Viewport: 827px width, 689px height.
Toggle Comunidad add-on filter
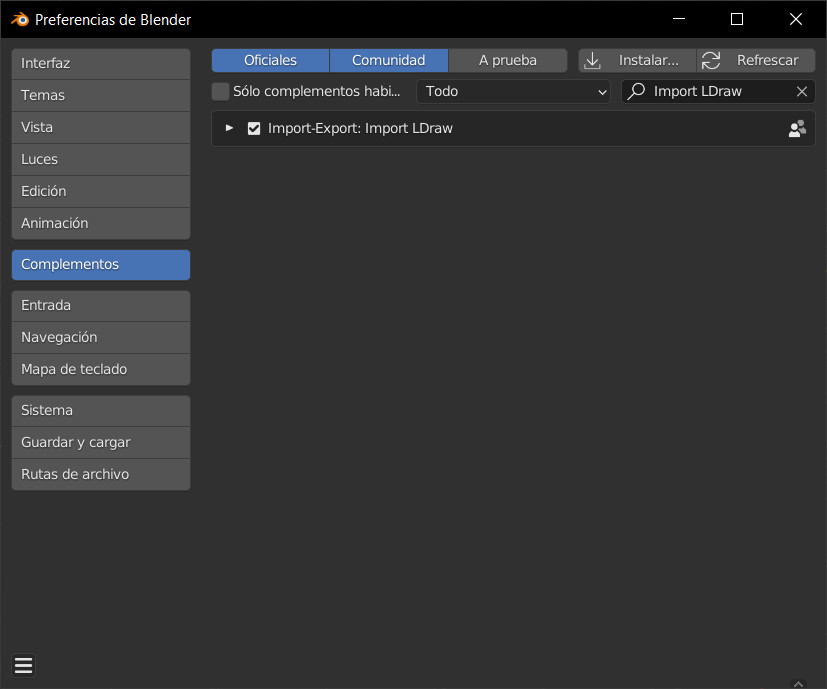pyautogui.click(x=389, y=61)
